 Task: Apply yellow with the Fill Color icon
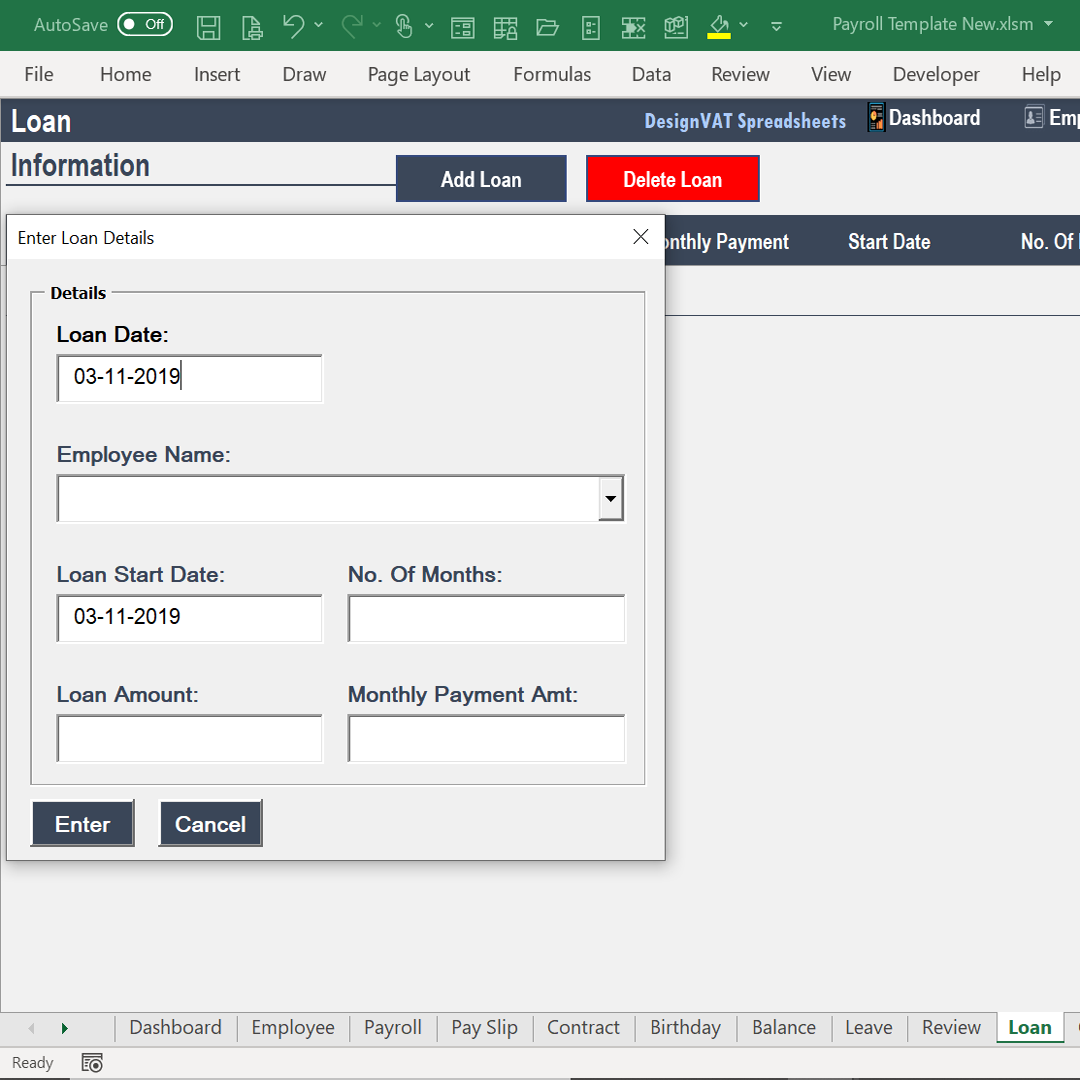tap(719, 27)
